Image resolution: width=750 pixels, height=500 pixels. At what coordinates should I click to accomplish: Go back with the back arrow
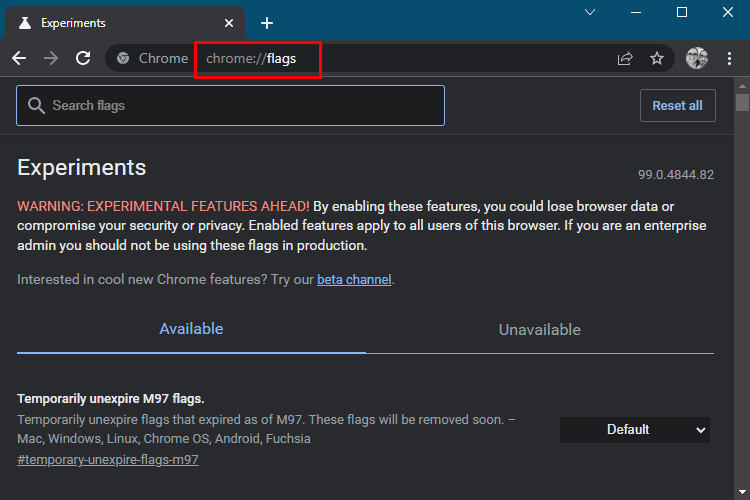point(19,58)
